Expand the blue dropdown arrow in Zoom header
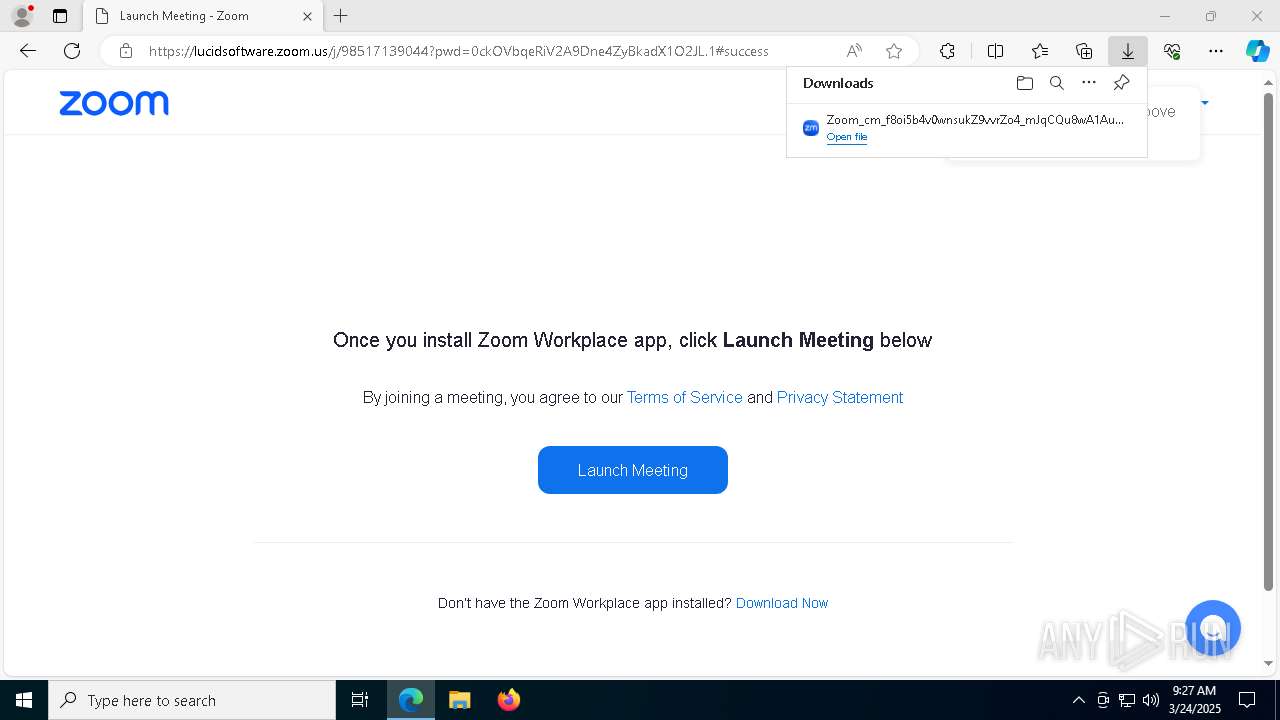The height and width of the screenshot is (720, 1280). click(x=1205, y=102)
